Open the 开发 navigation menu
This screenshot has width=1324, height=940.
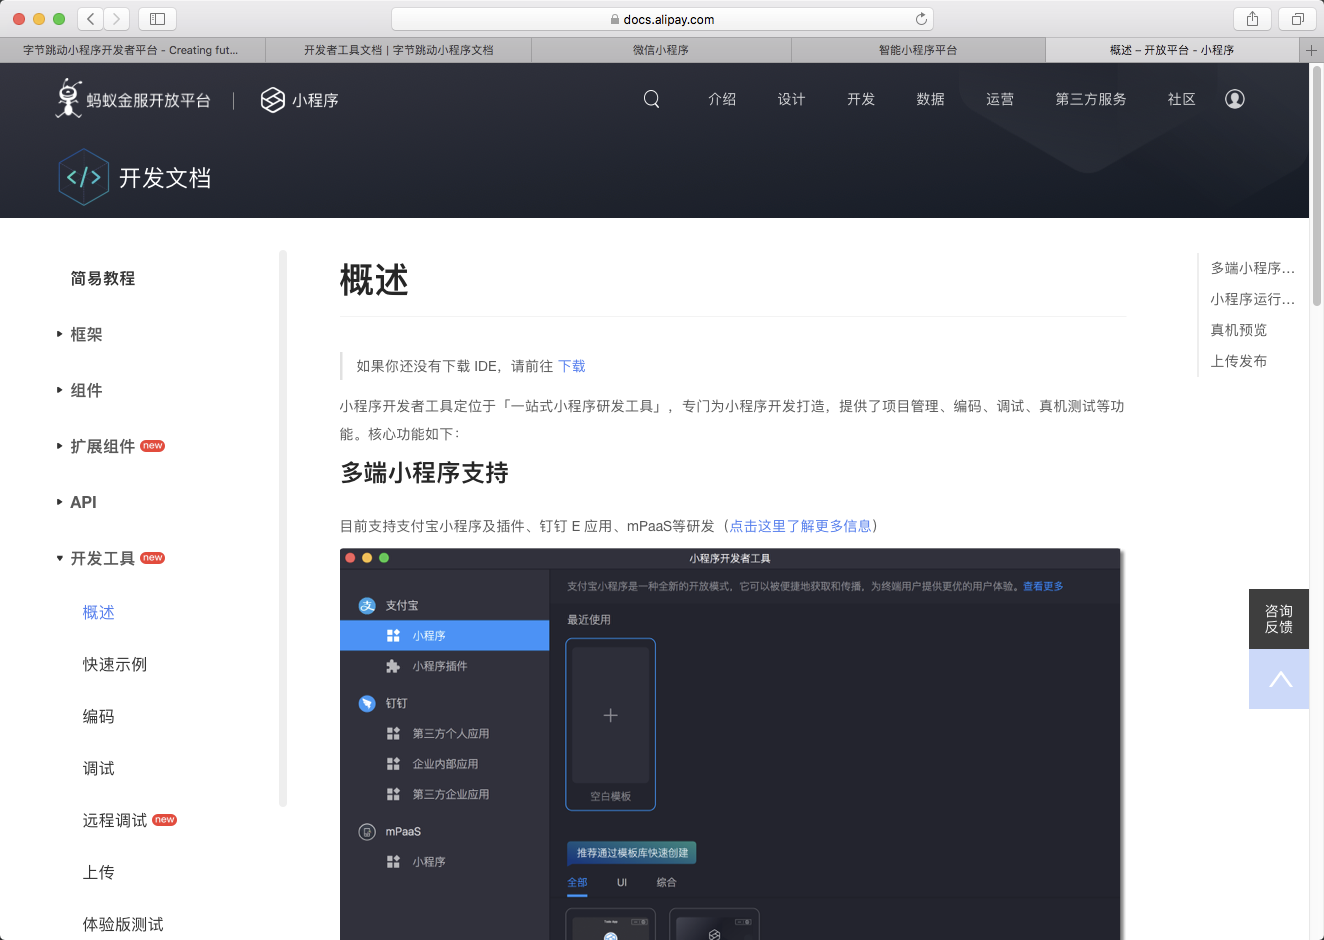(x=861, y=99)
